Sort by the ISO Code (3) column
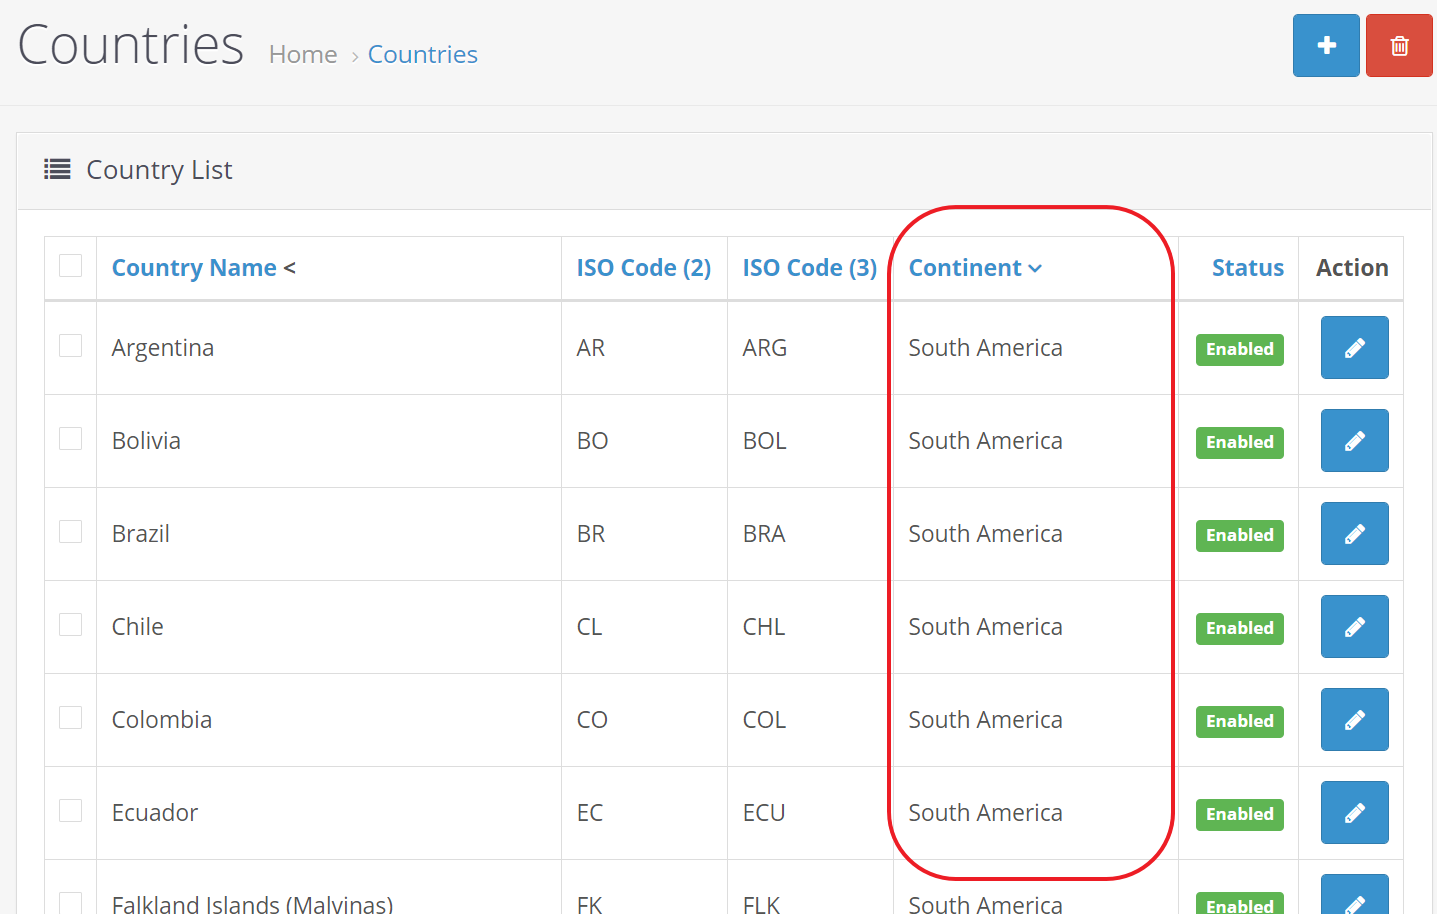Image resolution: width=1437 pixels, height=914 pixels. [x=809, y=268]
